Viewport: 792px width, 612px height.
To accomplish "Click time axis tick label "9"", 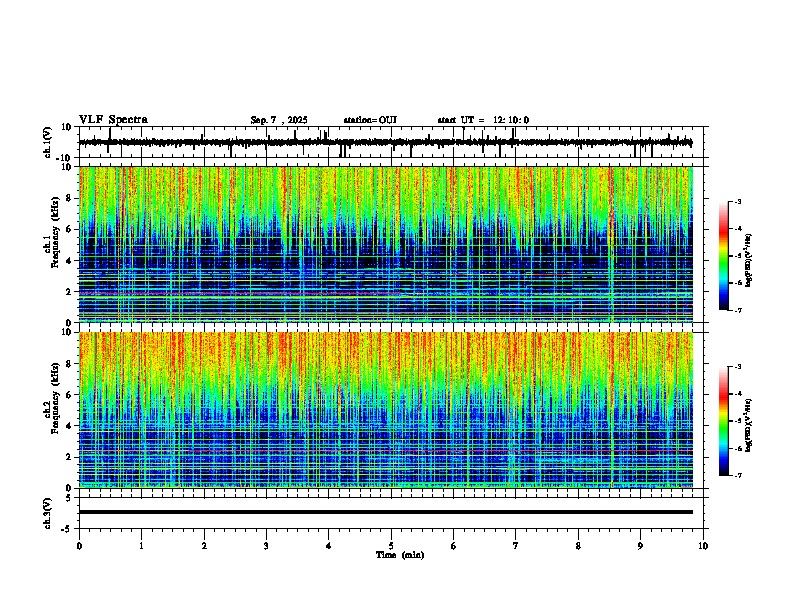I will coord(640,546).
